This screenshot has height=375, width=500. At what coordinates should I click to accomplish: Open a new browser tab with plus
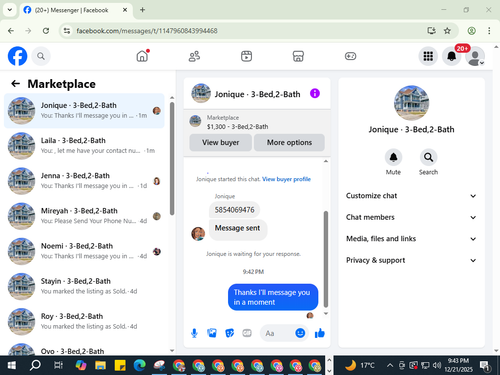(x=142, y=10)
